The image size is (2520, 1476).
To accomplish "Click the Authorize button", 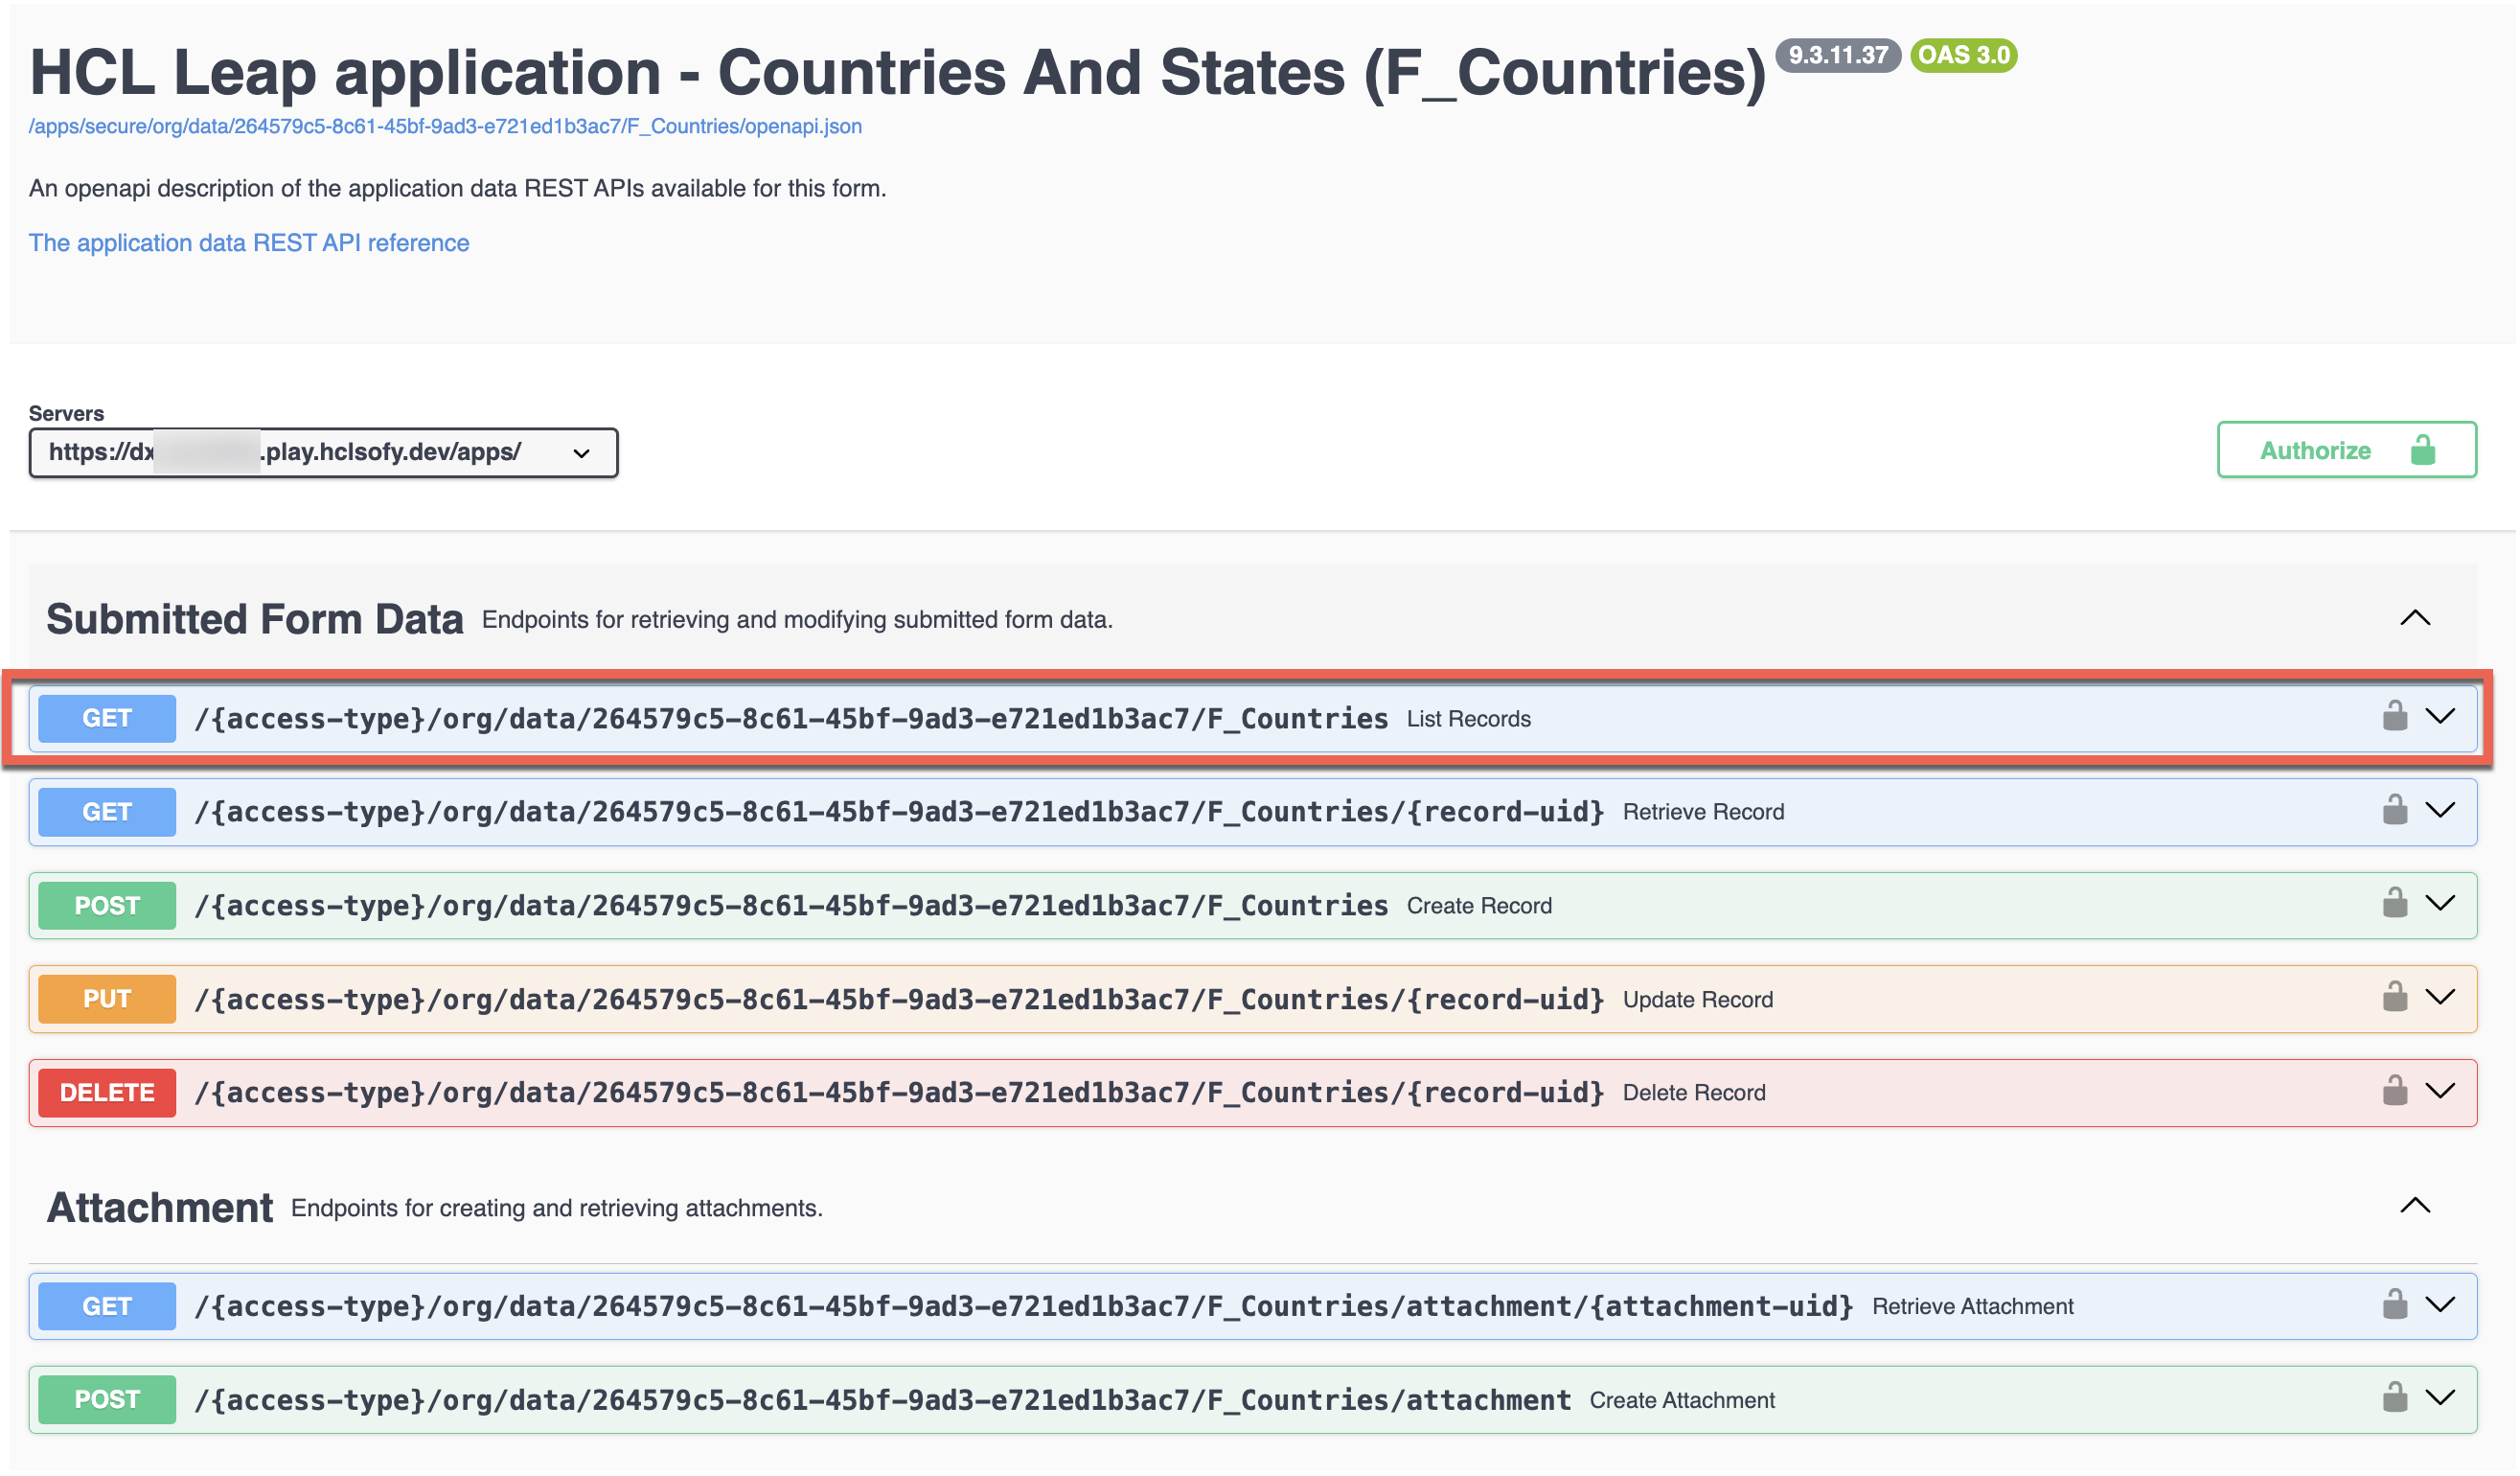I will (2346, 450).
